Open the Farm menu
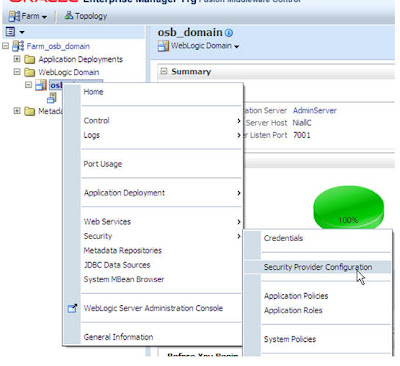400x366 pixels. tap(28, 16)
